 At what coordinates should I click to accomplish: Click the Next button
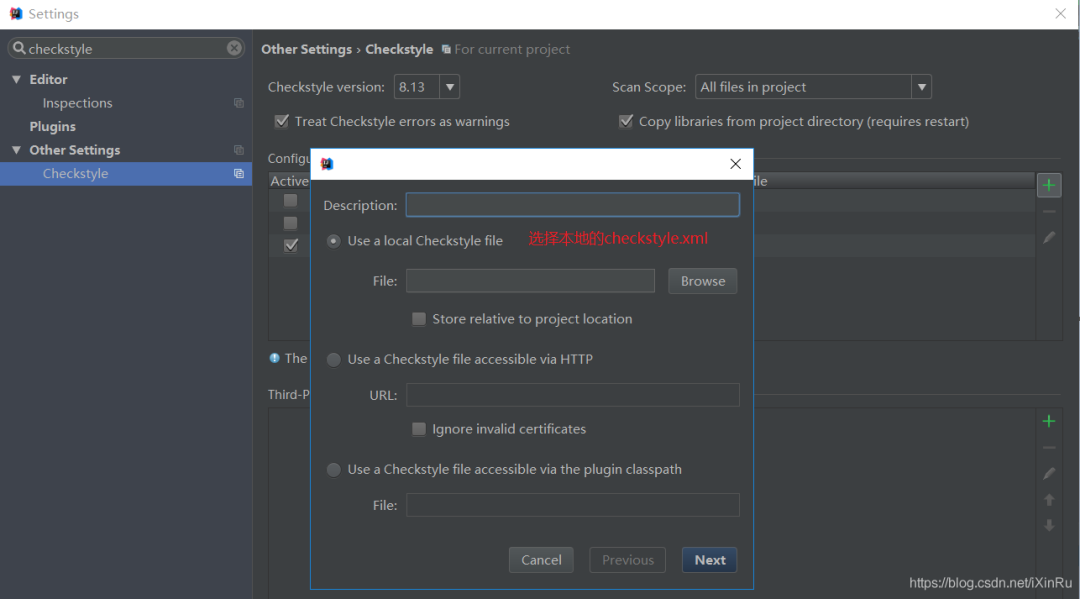point(709,560)
